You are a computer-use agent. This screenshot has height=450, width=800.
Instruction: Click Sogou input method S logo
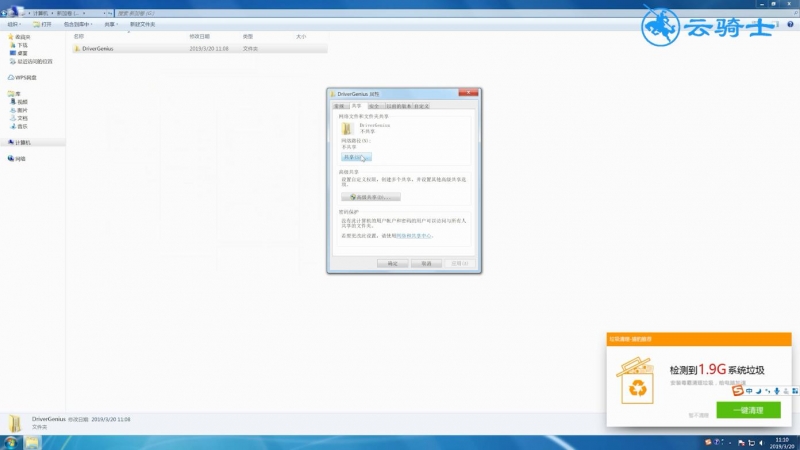click(x=738, y=391)
